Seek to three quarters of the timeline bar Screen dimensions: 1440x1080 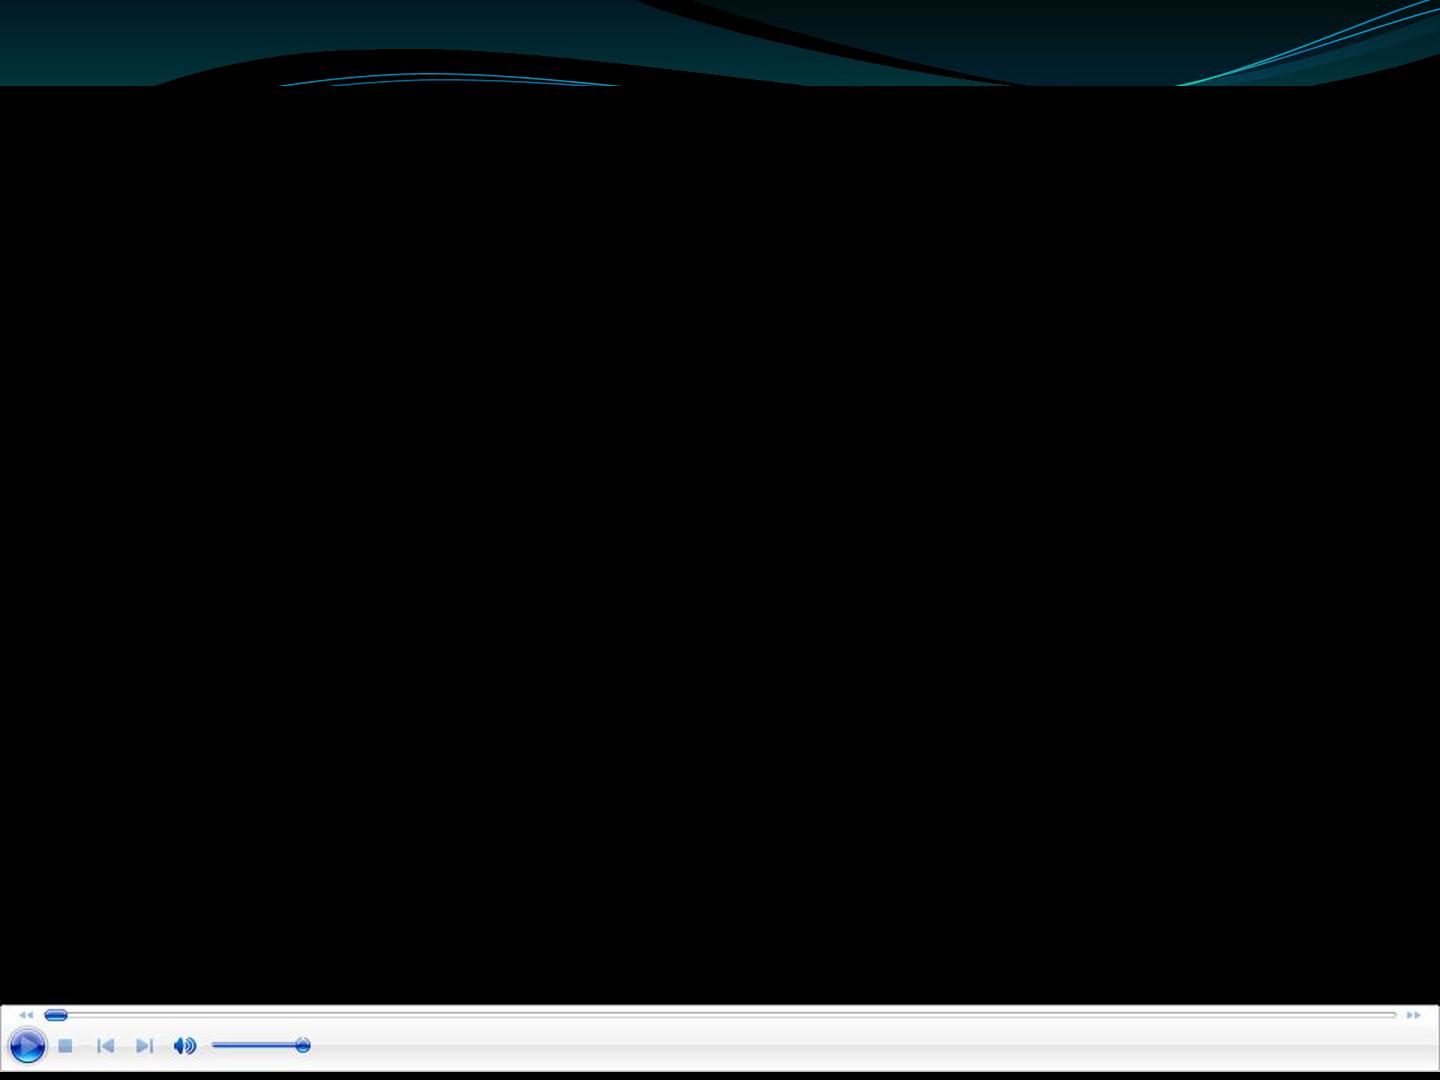[1059, 1015]
